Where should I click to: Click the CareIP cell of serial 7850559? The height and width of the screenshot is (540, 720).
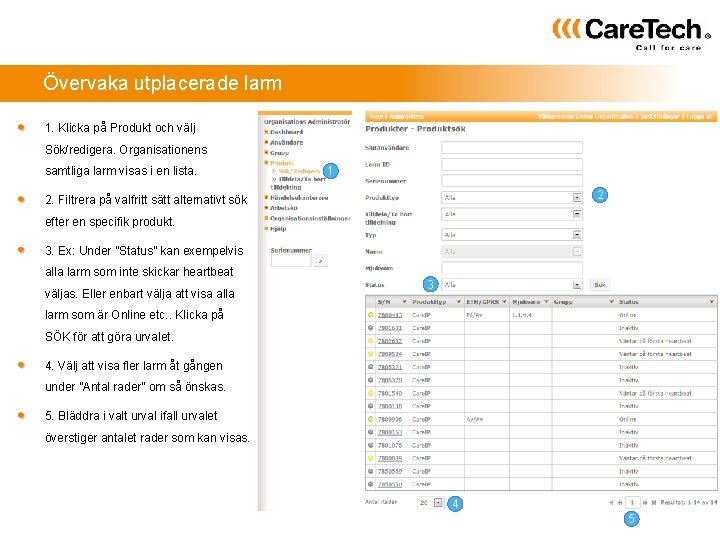pos(421,471)
